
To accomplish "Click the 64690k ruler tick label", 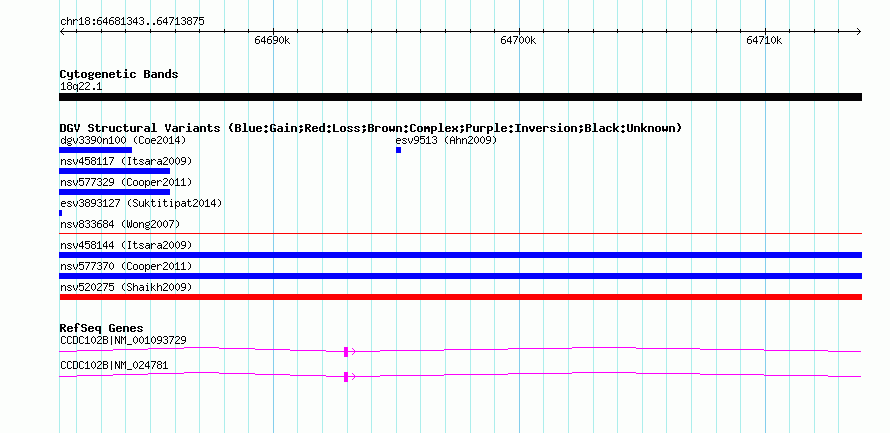I will tap(272, 40).
